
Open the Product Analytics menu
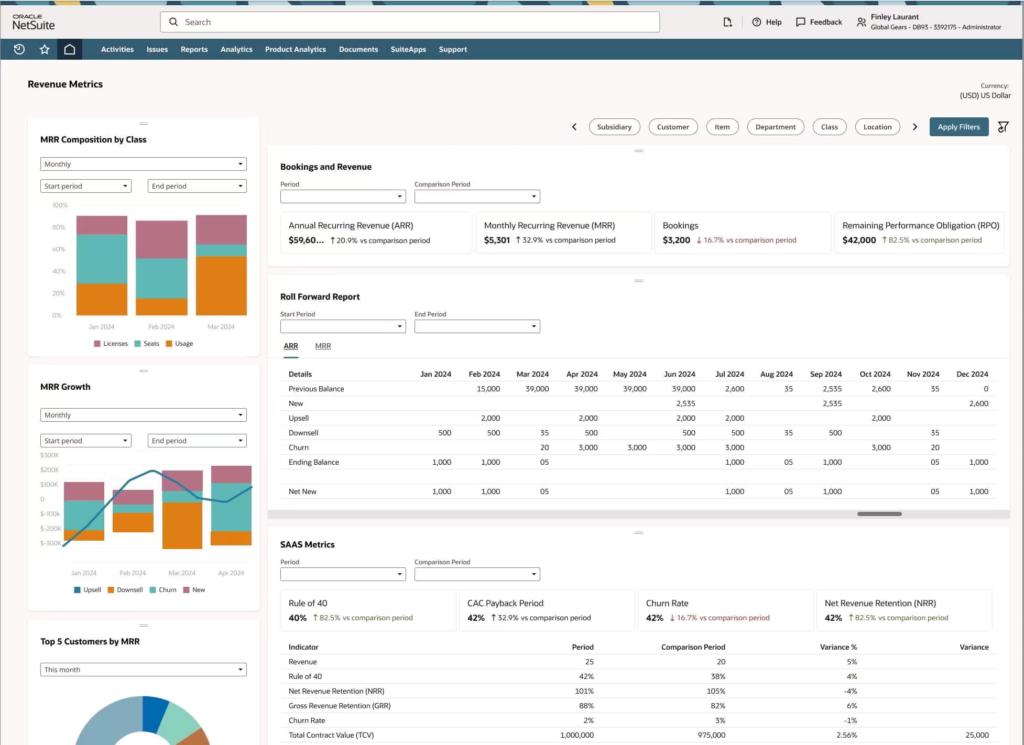[295, 49]
